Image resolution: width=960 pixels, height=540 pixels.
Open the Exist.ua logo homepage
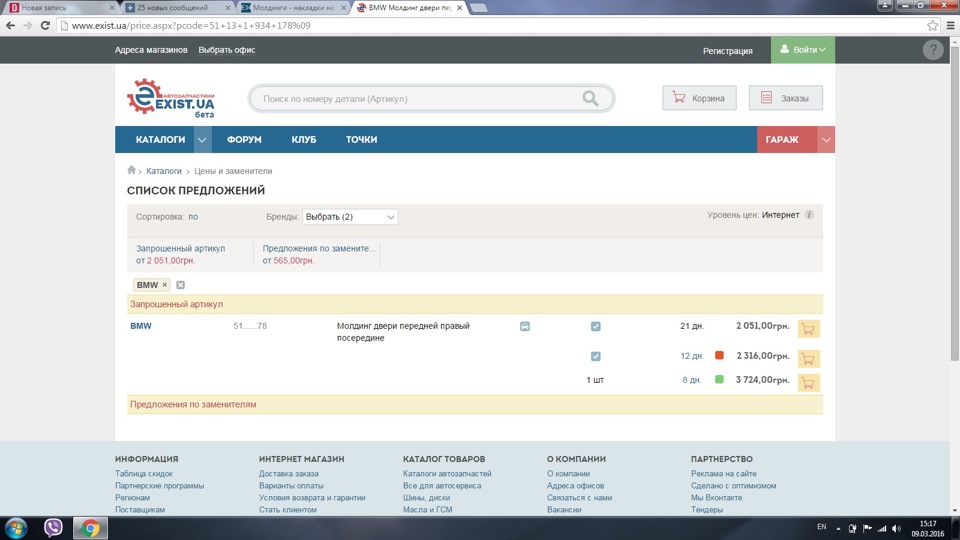pyautogui.click(x=171, y=98)
